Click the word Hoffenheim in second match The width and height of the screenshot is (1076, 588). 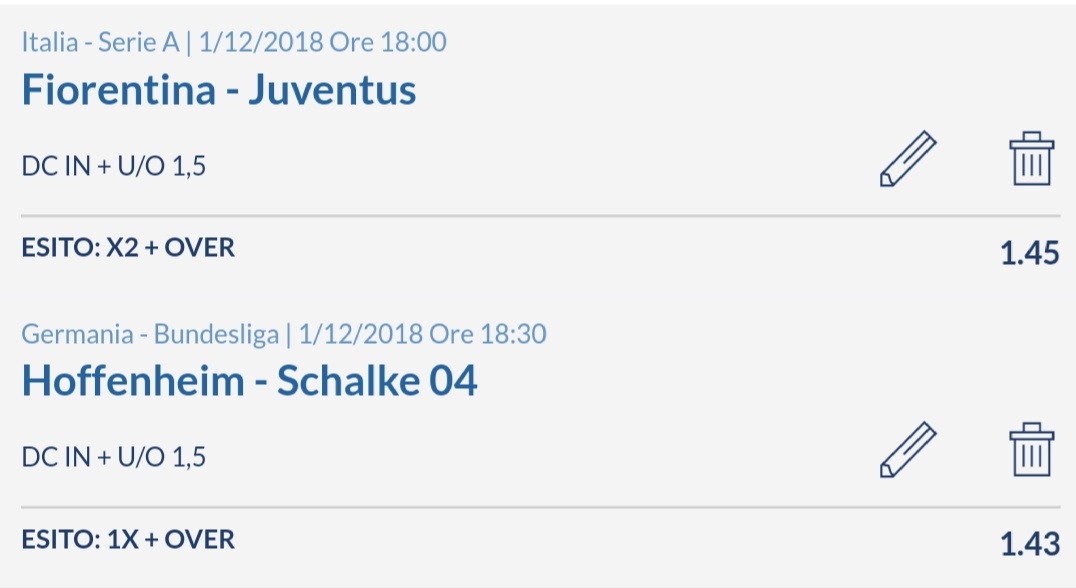[x=133, y=381]
